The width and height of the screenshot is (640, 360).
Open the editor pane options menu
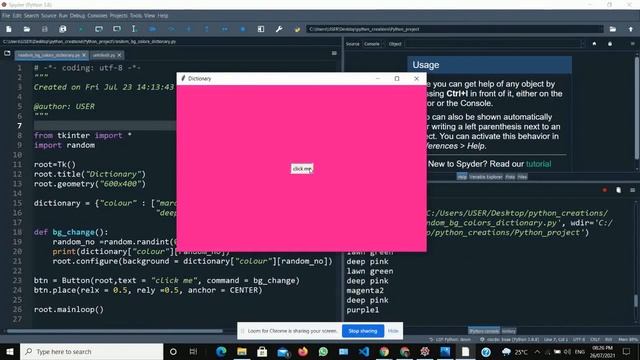(334, 53)
